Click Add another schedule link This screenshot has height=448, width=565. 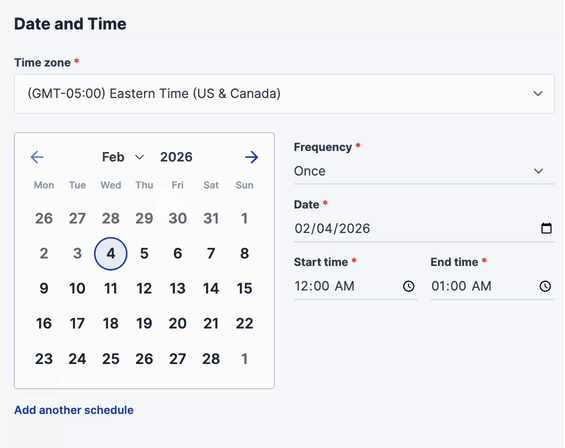pos(74,410)
